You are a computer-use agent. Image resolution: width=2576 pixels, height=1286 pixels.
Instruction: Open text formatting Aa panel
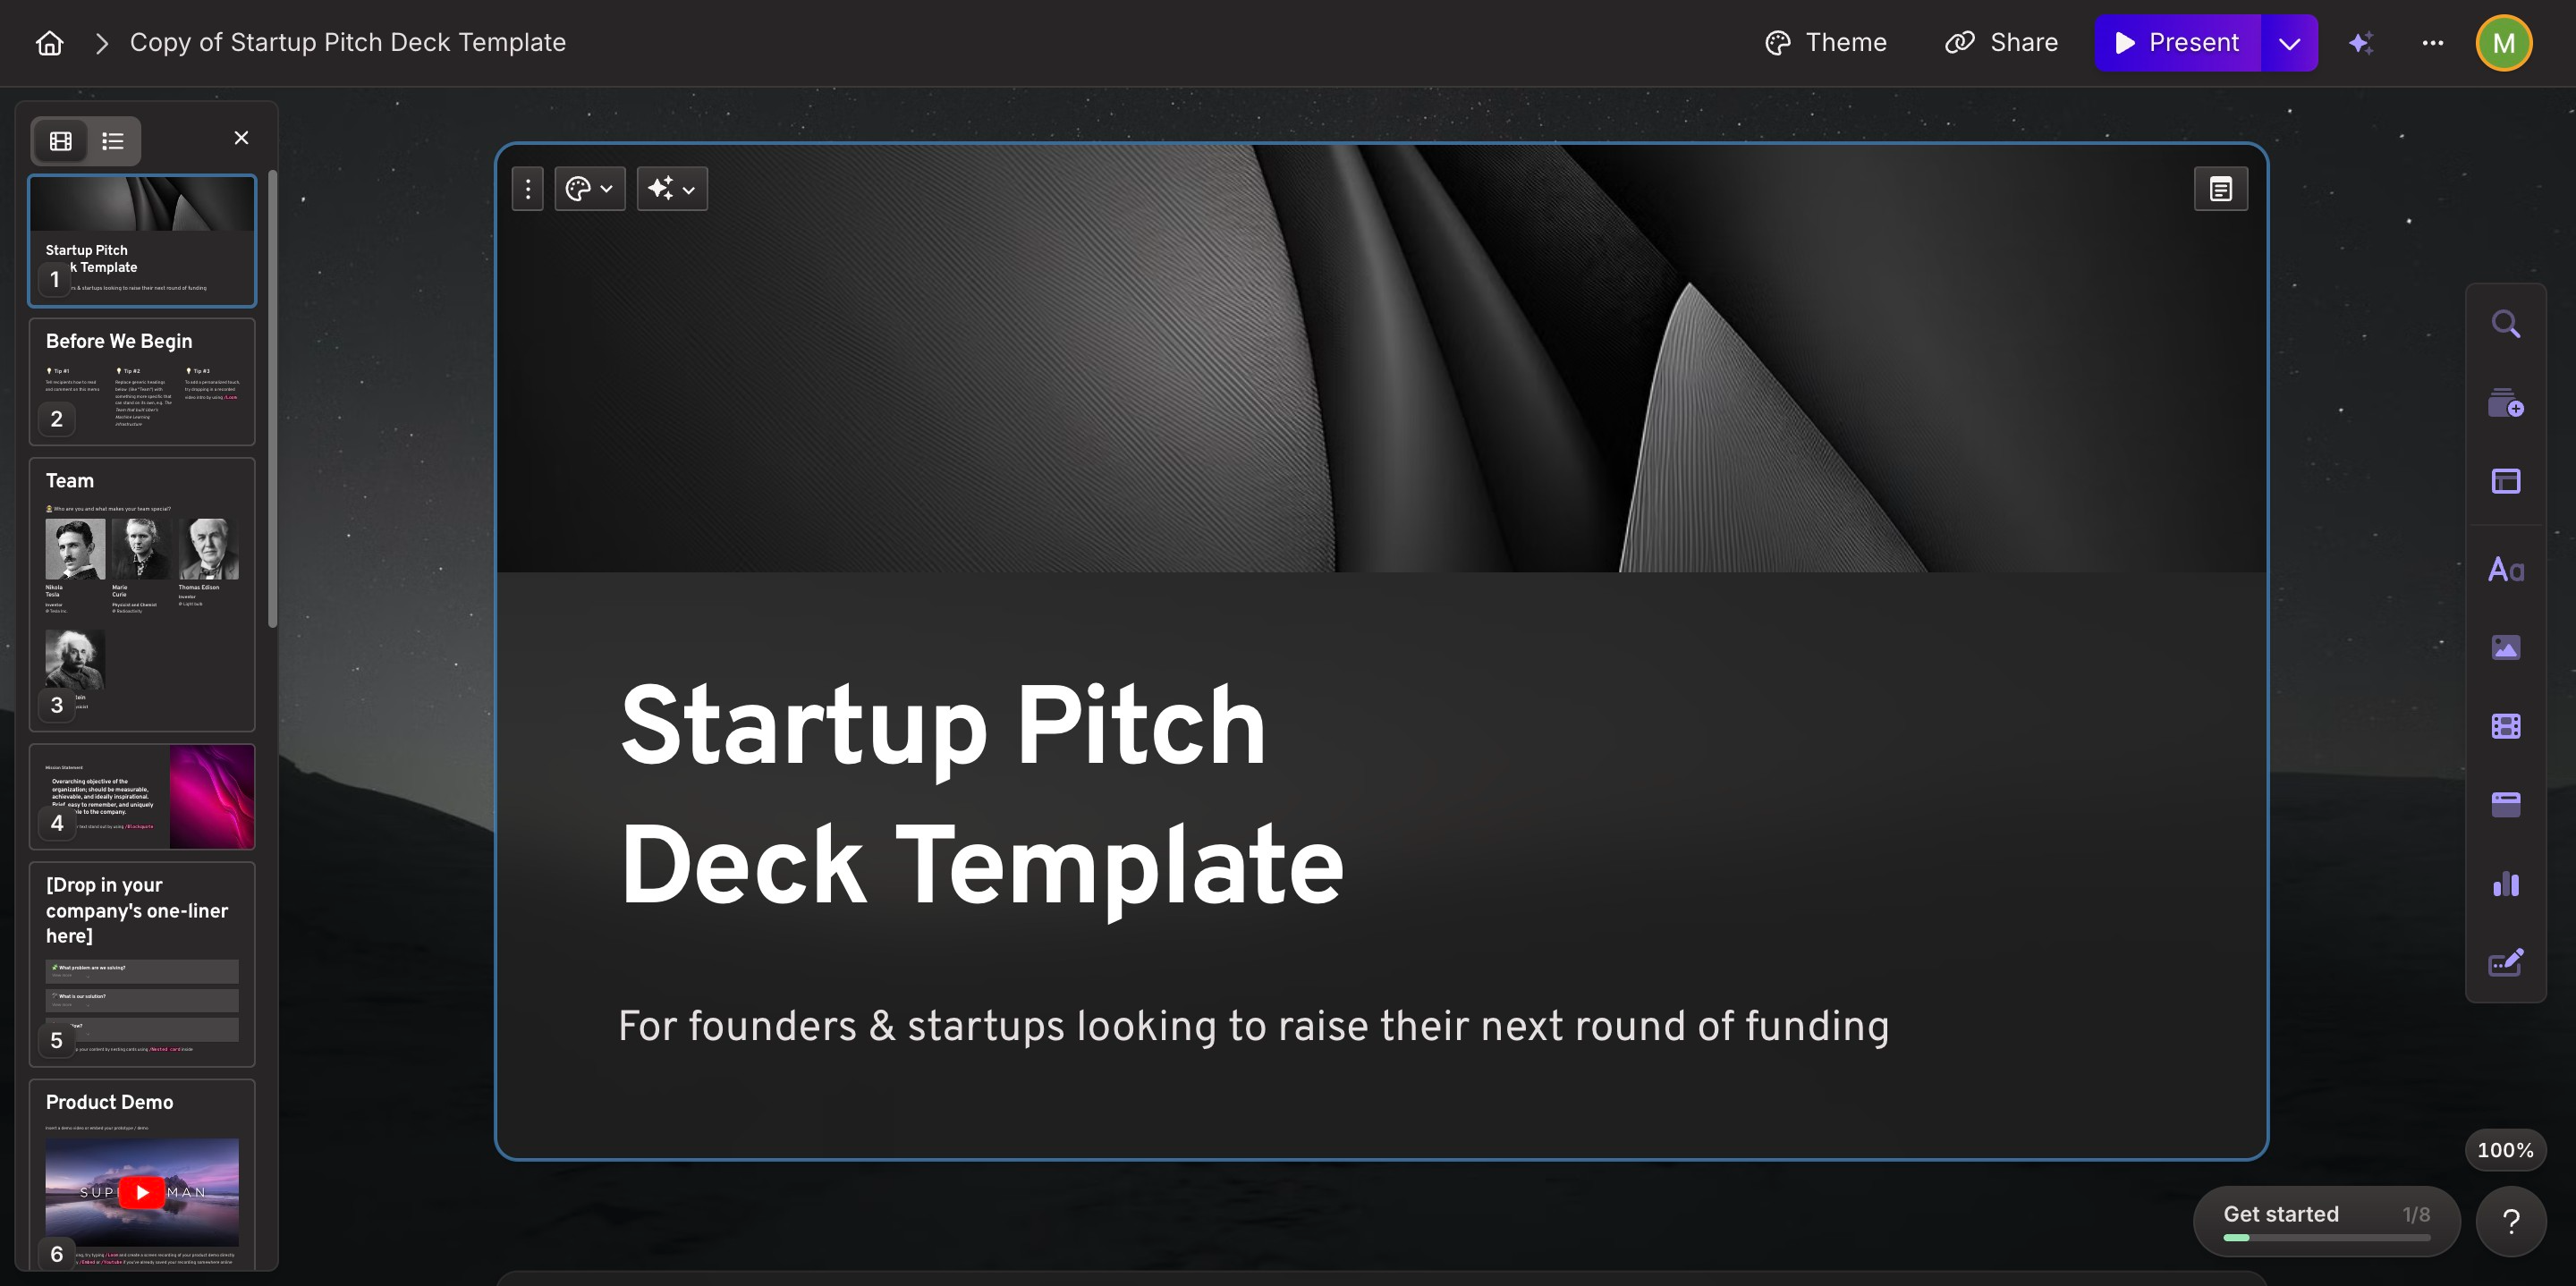pyautogui.click(x=2505, y=570)
